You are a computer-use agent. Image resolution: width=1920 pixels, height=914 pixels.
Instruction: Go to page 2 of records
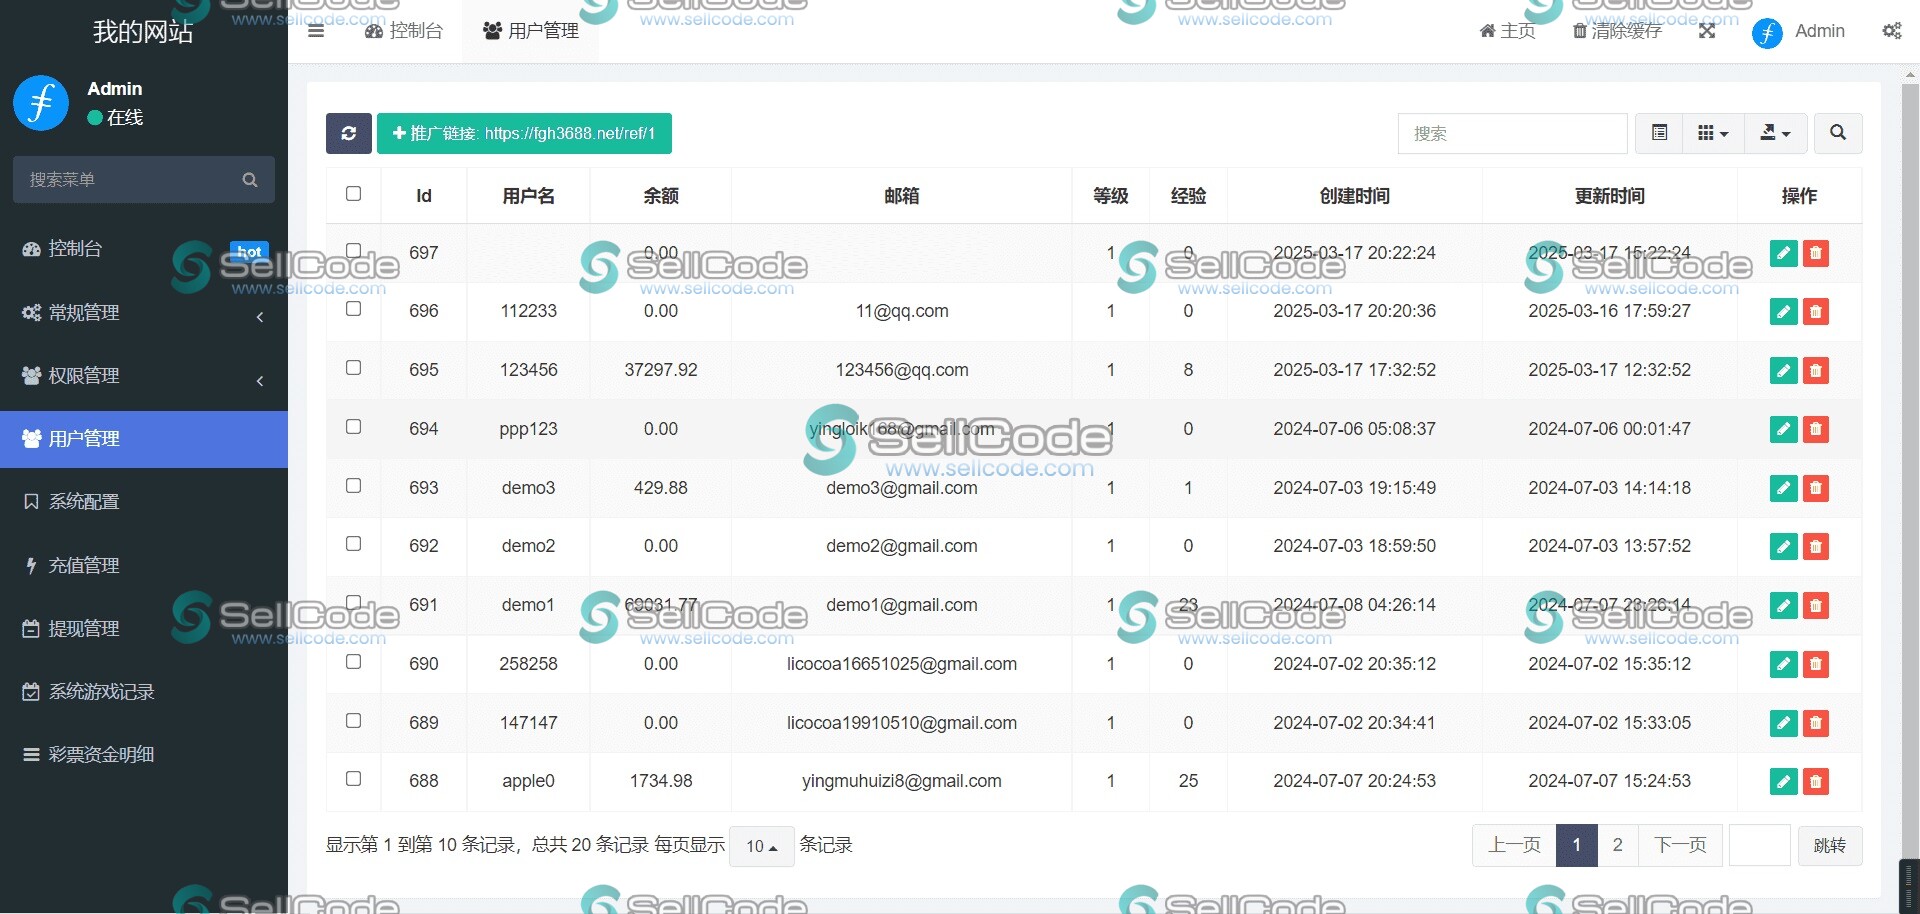click(1617, 846)
